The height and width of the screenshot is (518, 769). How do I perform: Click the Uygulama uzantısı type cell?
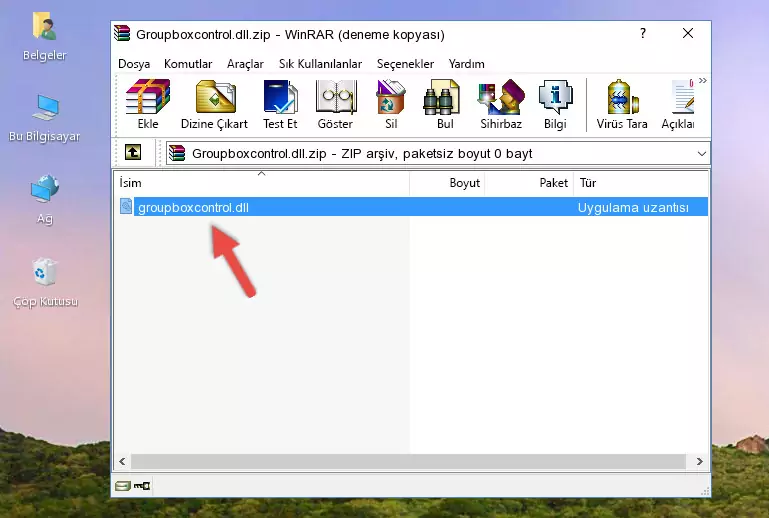coord(633,207)
